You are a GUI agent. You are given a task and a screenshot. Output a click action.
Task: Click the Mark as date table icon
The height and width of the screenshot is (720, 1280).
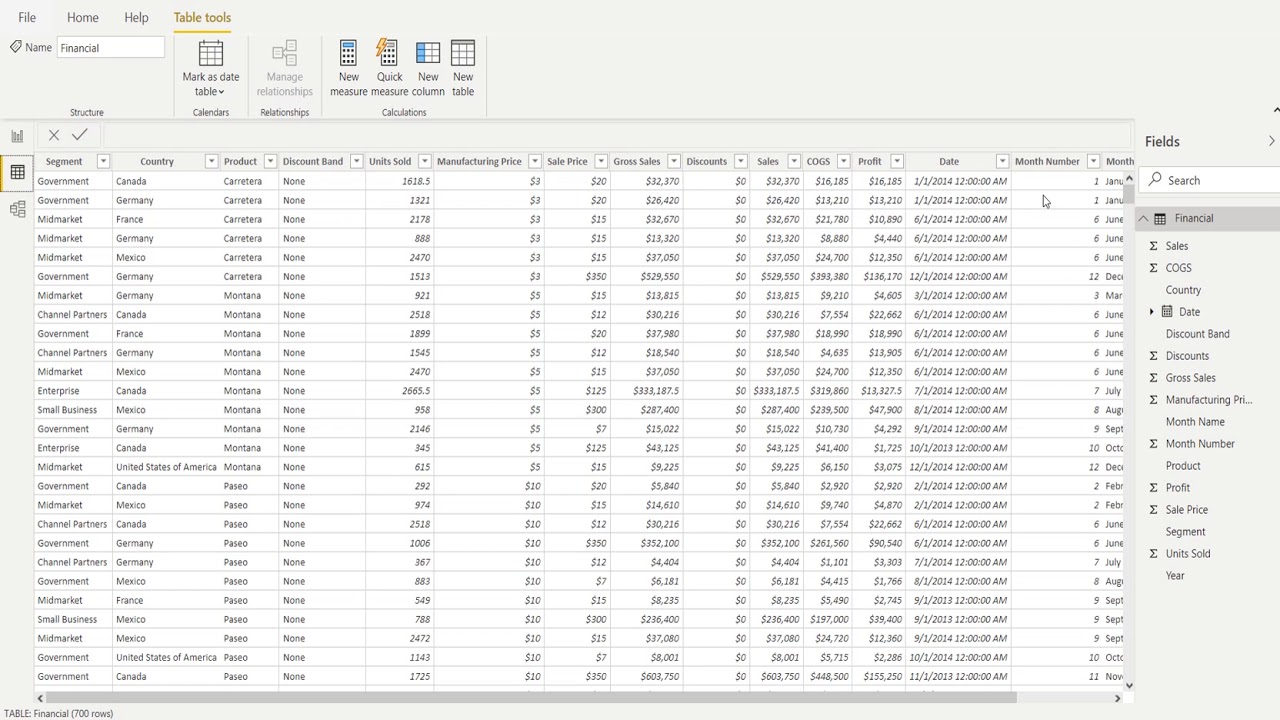(x=210, y=53)
